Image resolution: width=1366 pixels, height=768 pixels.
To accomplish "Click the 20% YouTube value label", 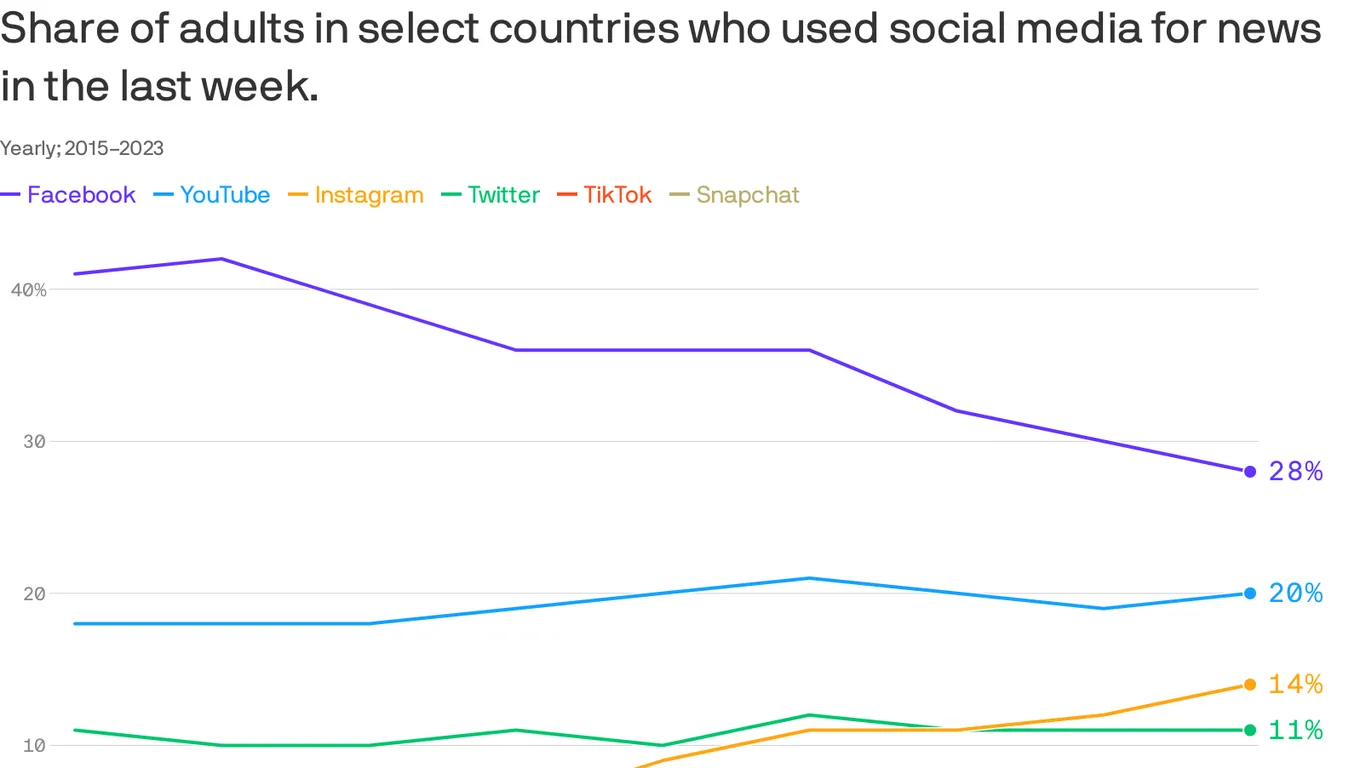I will (1295, 593).
